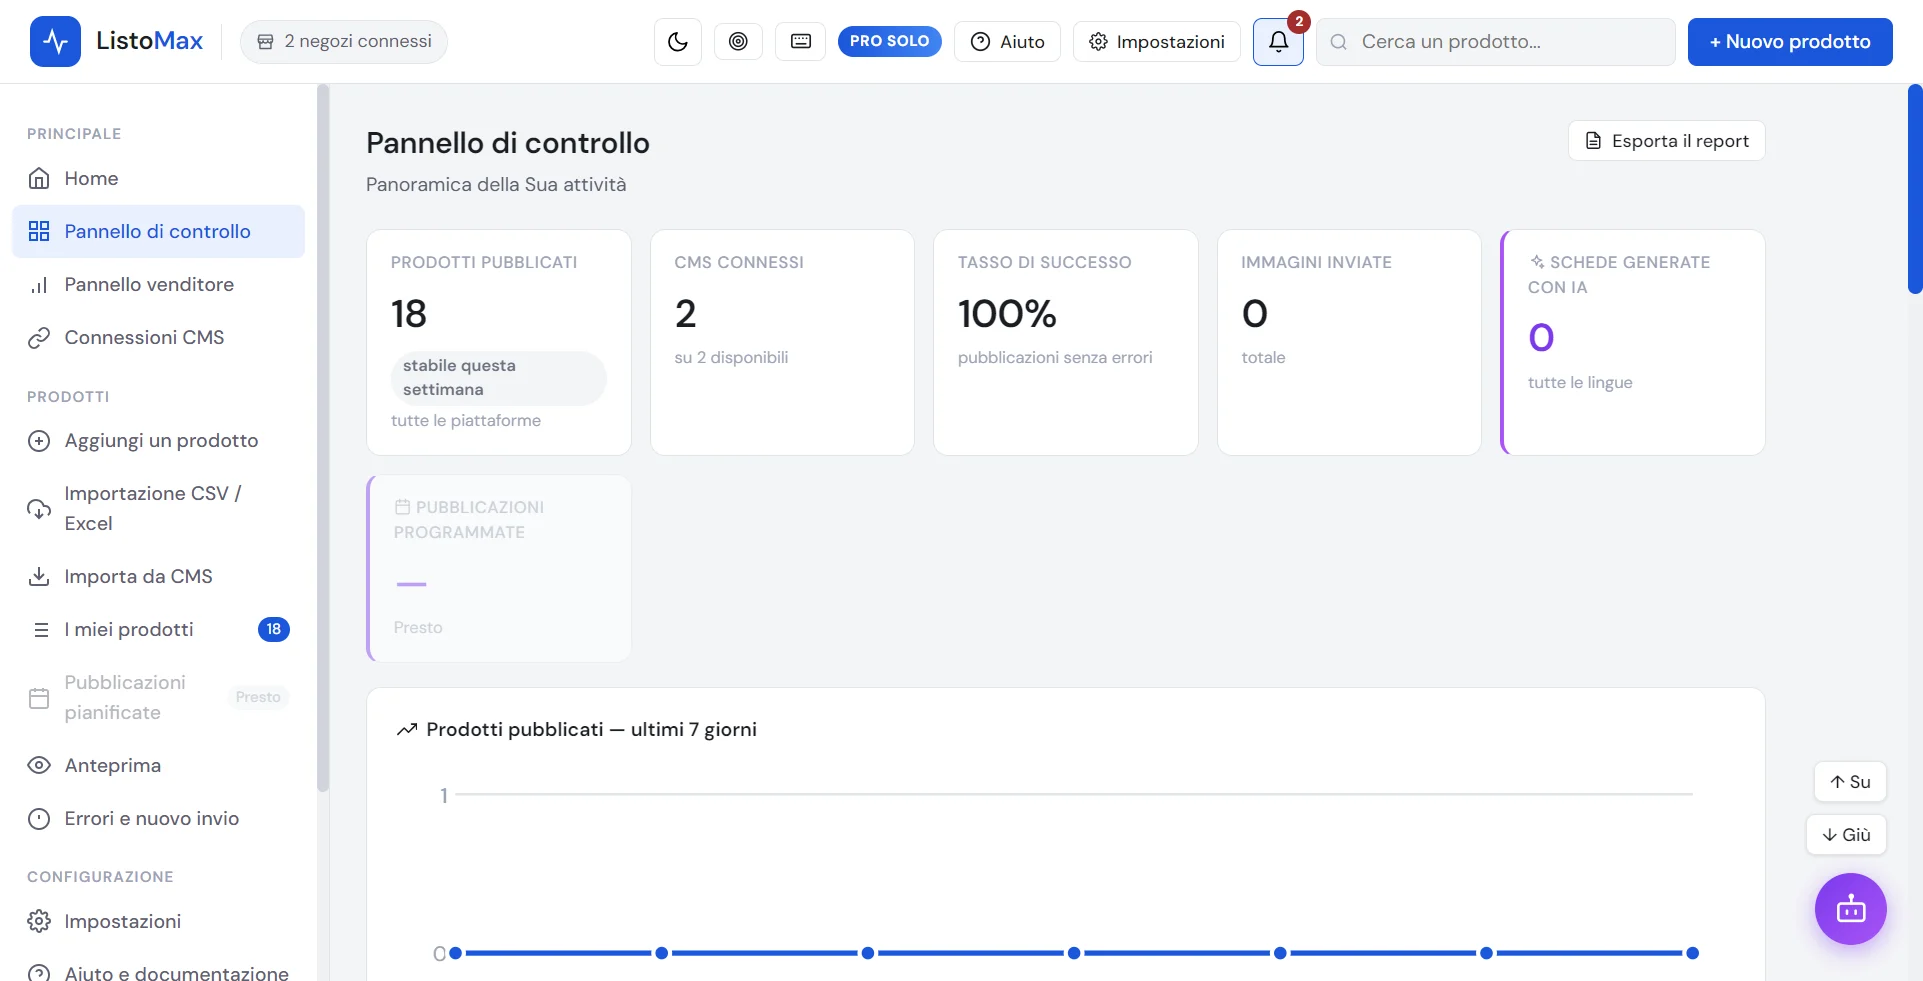Click the Giù scroll-down button
The width and height of the screenshot is (1923, 981).
1846,835
